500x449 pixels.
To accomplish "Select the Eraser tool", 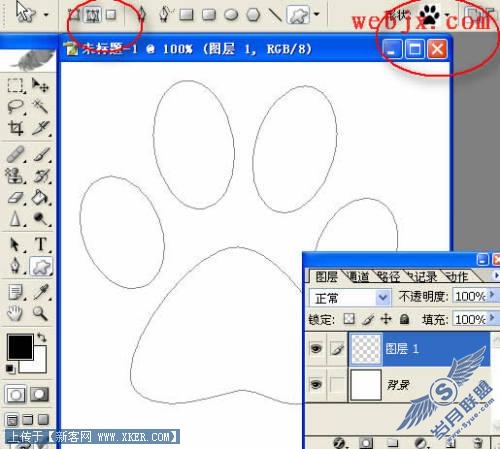I will pos(15,198).
